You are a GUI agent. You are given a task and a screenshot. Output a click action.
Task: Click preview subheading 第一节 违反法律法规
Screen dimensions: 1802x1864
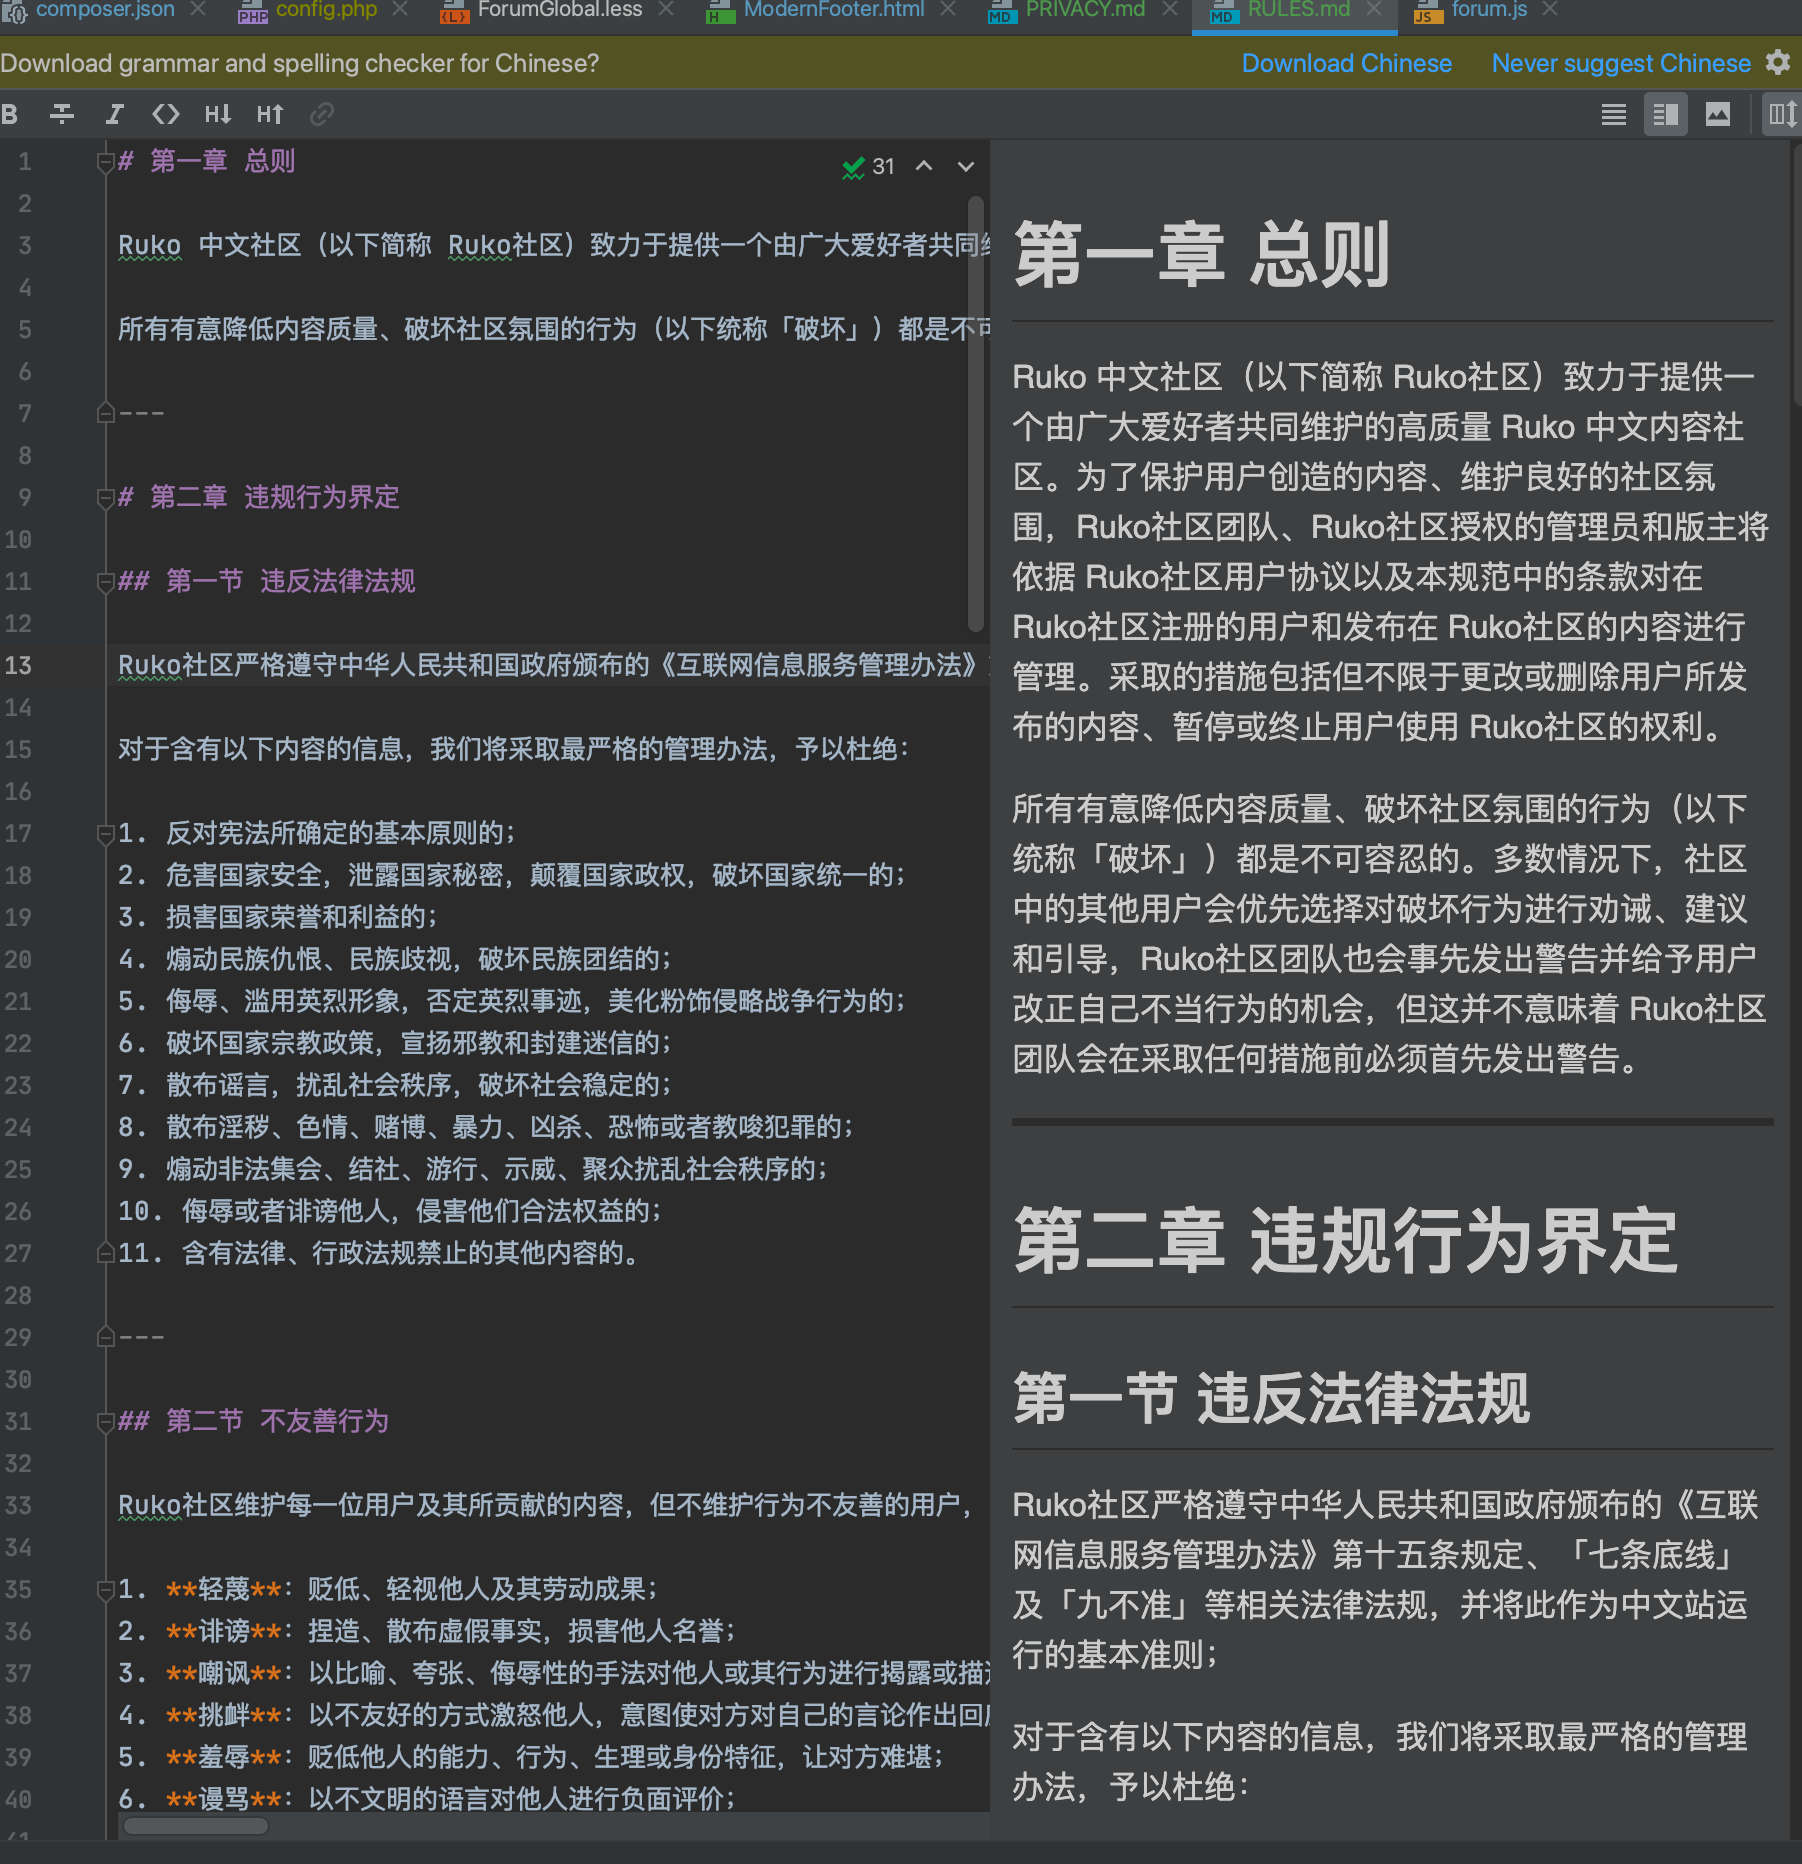point(1272,1397)
